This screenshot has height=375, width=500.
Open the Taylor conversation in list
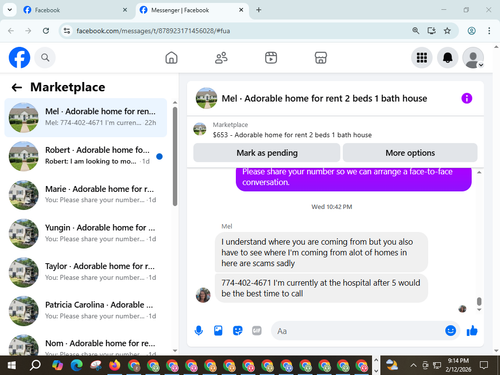pyautogui.click(x=86, y=272)
